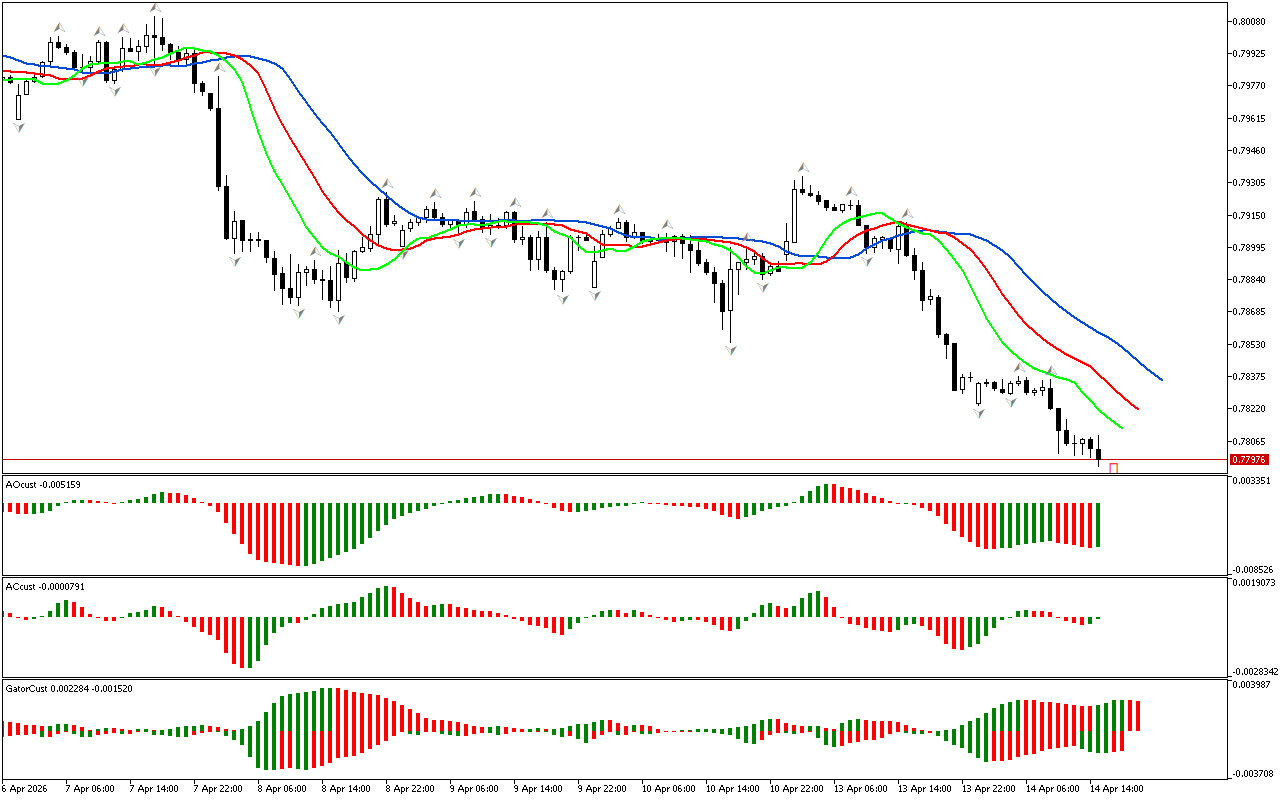Click the 0.80080 price axis label
Image resolution: width=1280 pixels, height=800 pixels.
tap(1251, 21)
